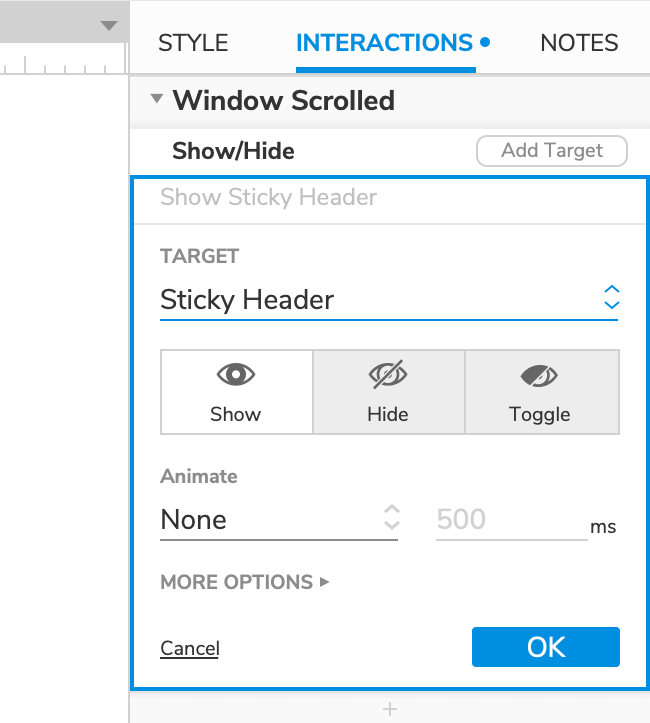Switch to the NOTES tab
650x723 pixels.
(x=579, y=43)
